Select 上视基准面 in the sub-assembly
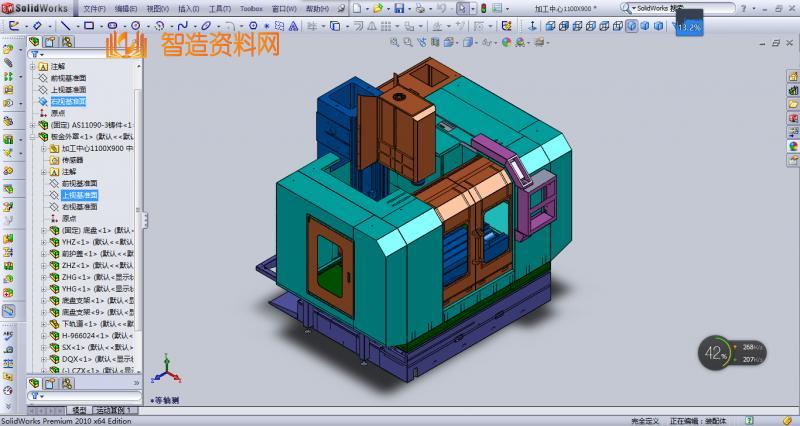 [79, 195]
